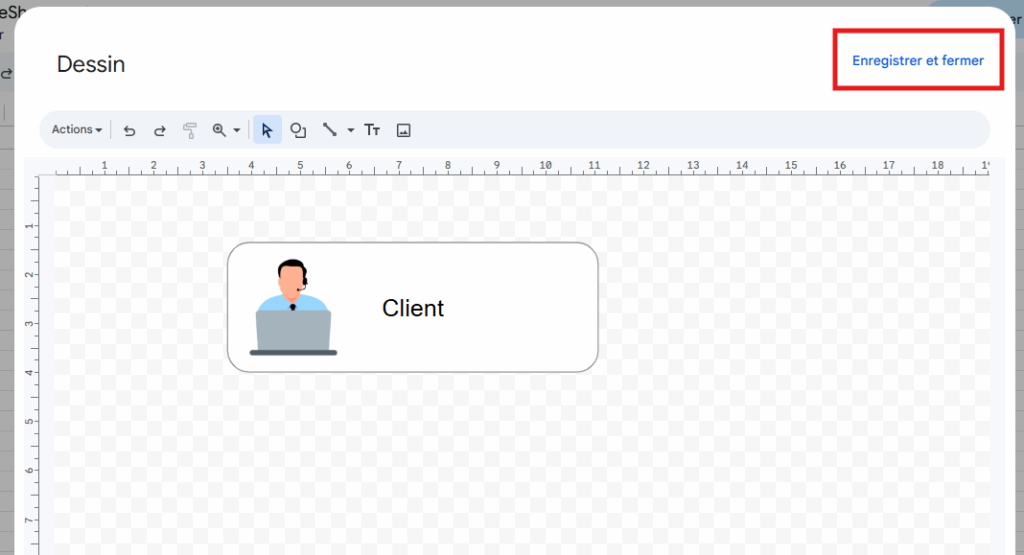Screen dimensions: 1024x555
Task: Click the zoom magnifier icon
Action: click(219, 130)
